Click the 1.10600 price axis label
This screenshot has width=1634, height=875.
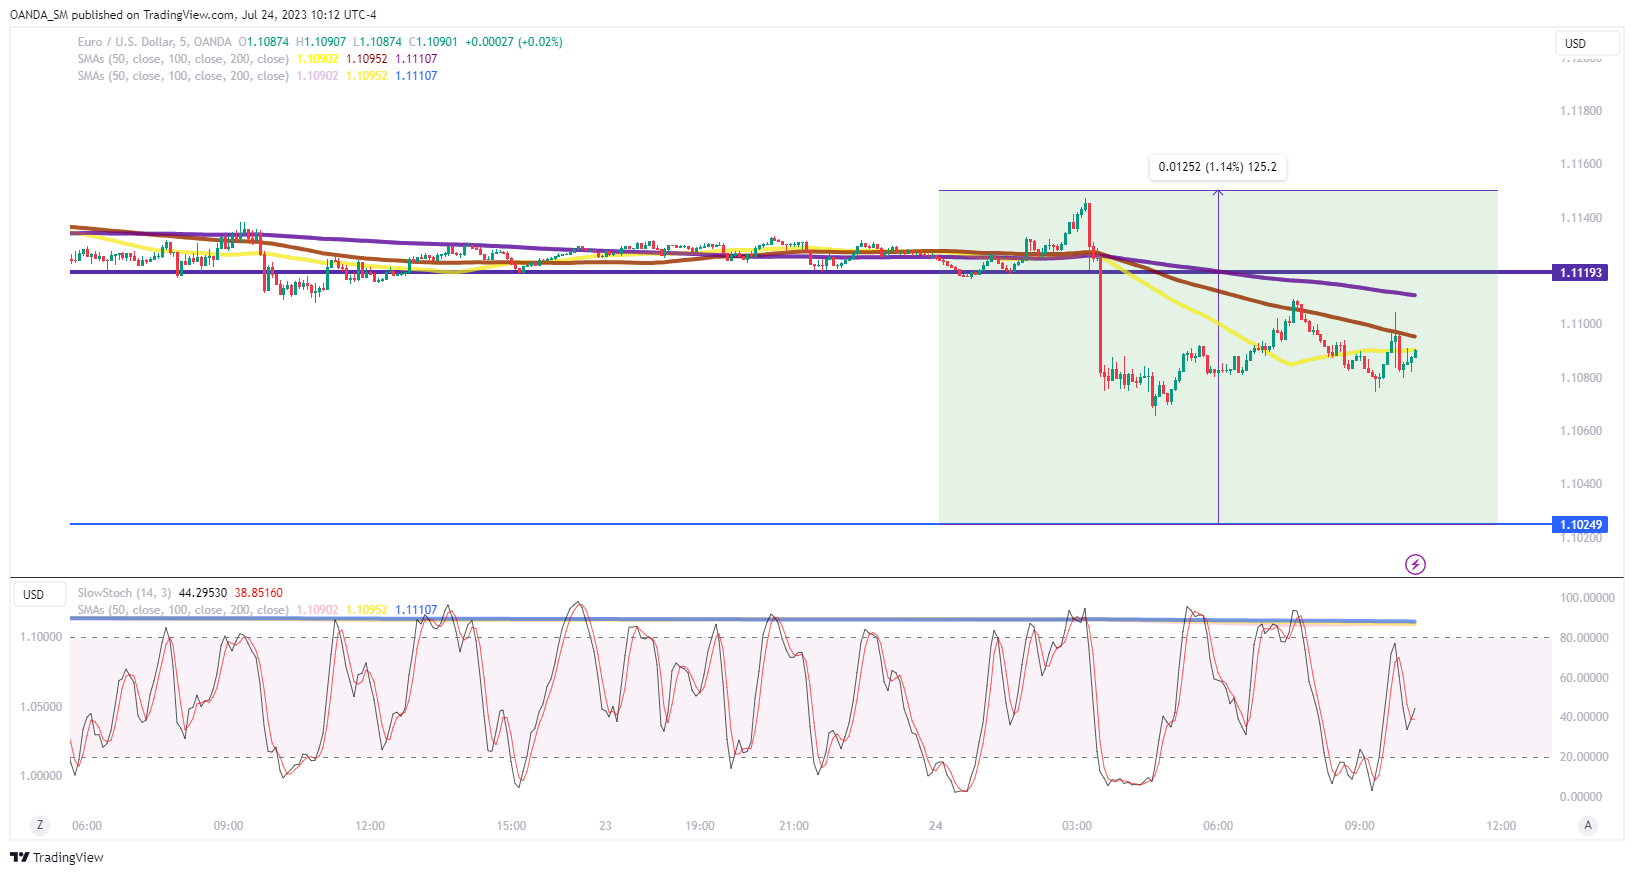pyautogui.click(x=1581, y=431)
